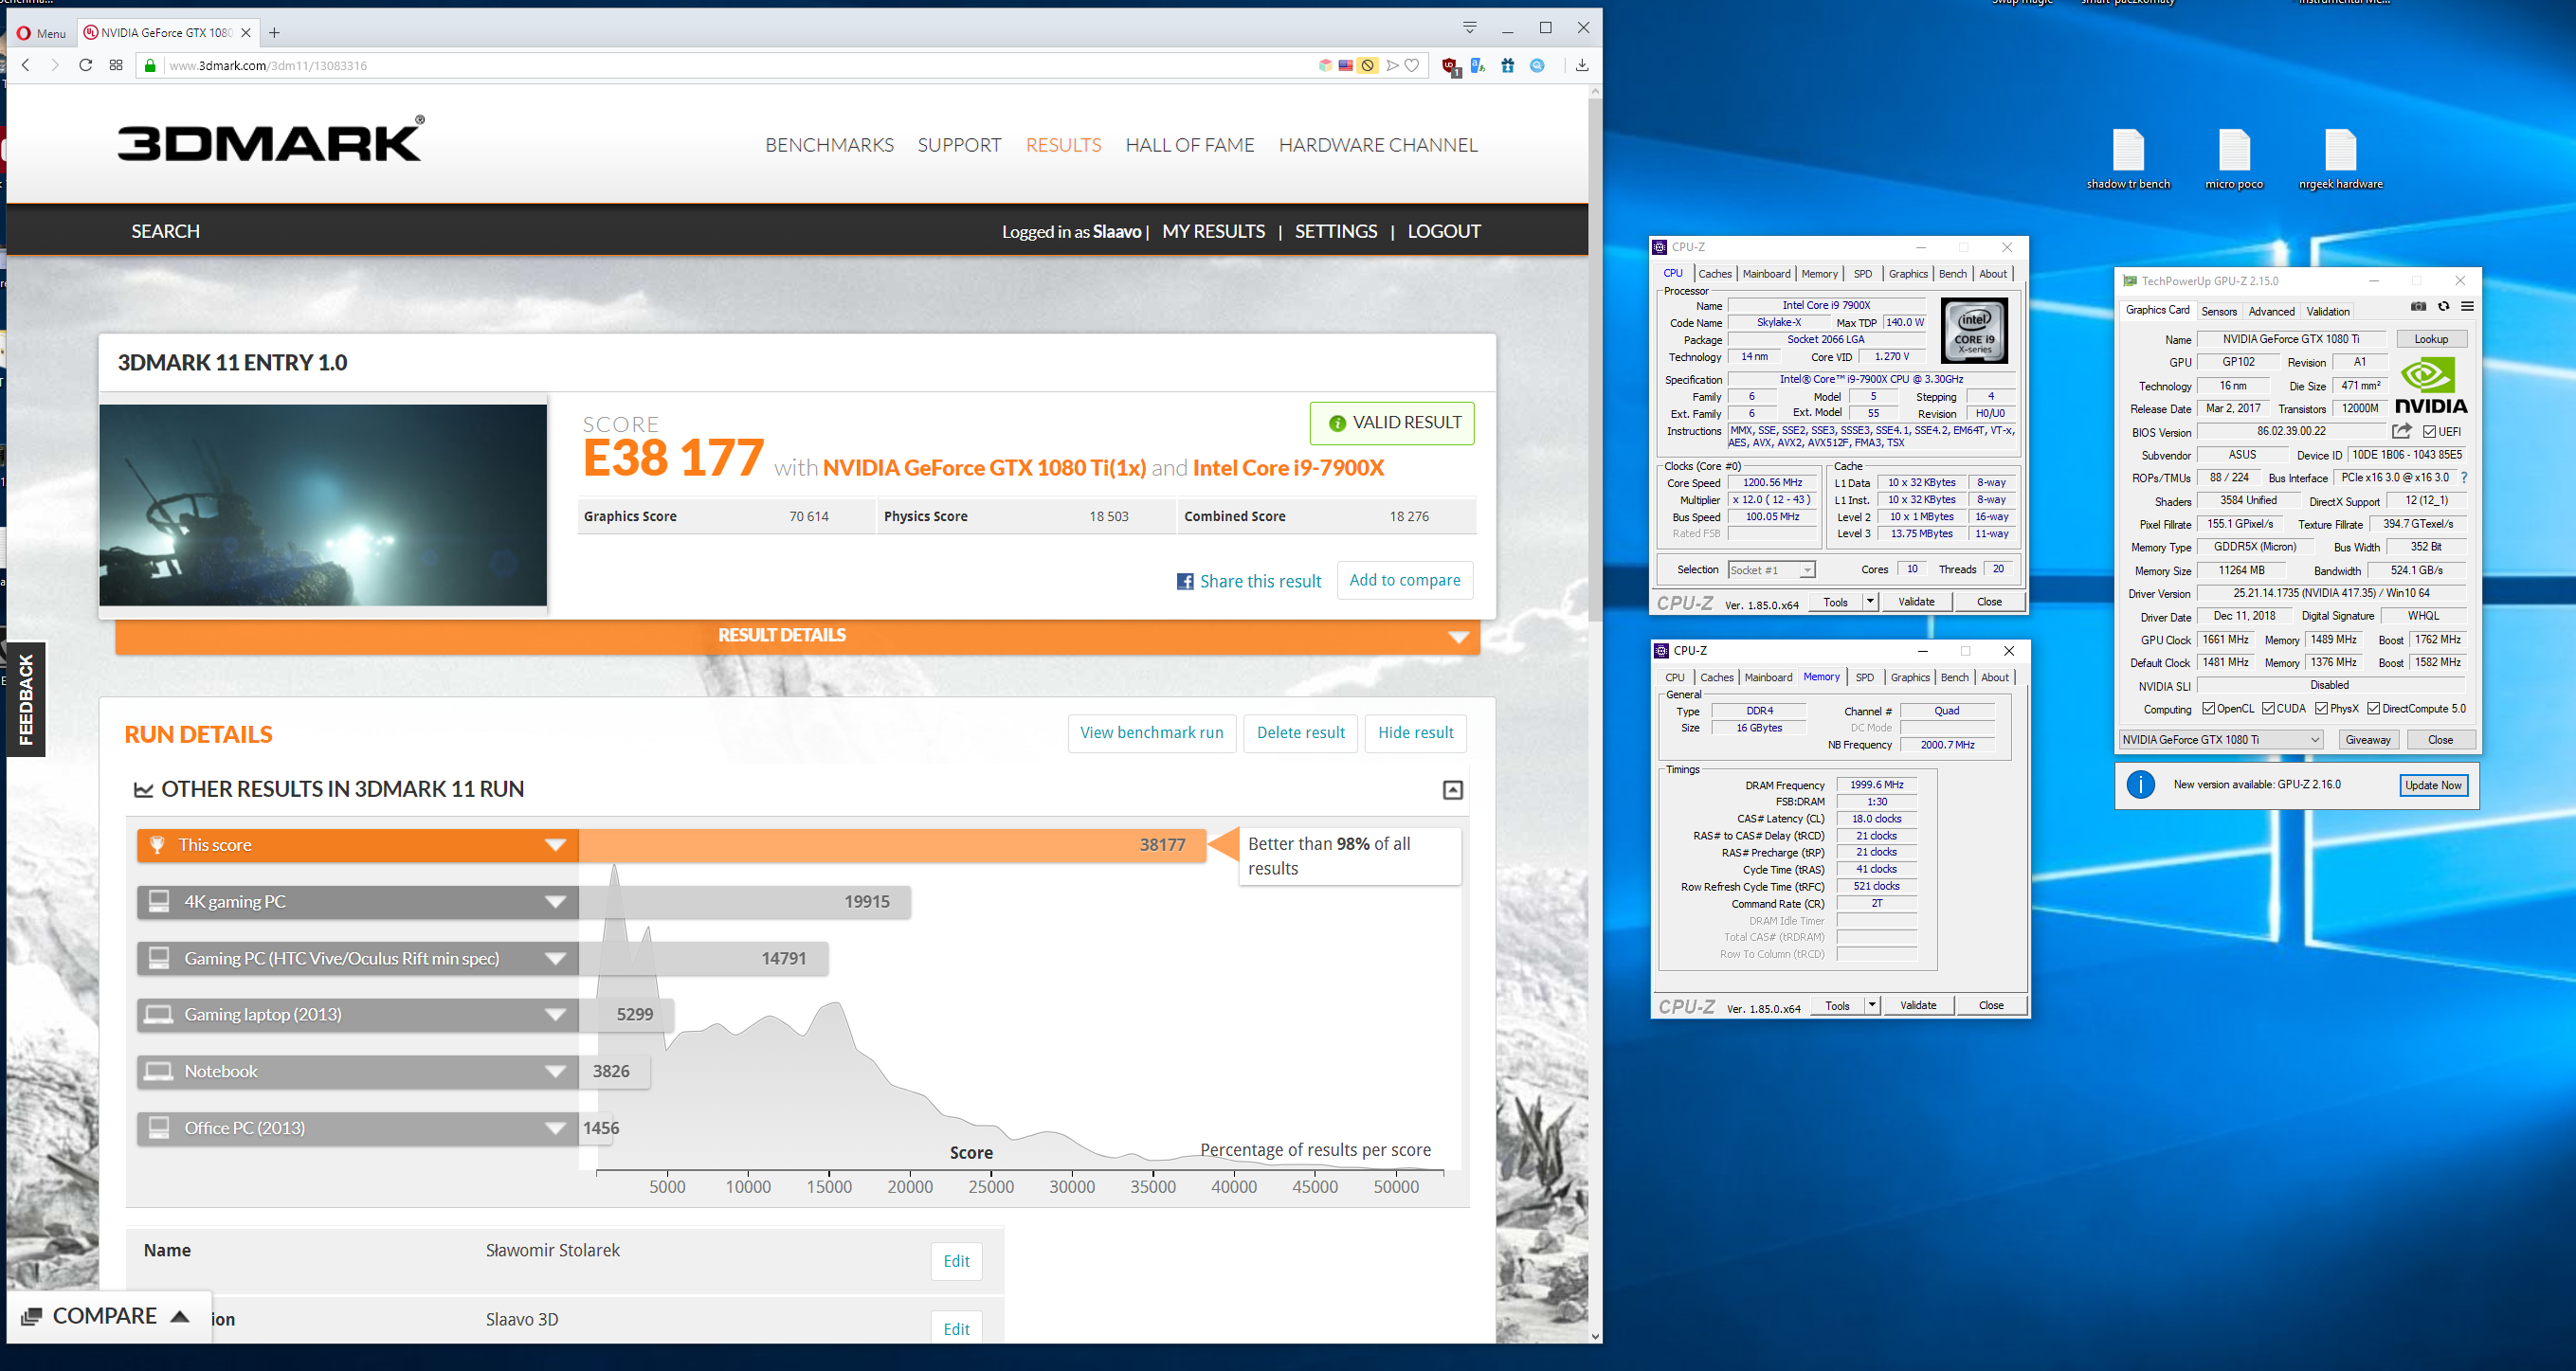Click the Delete result button

(x=1301, y=733)
